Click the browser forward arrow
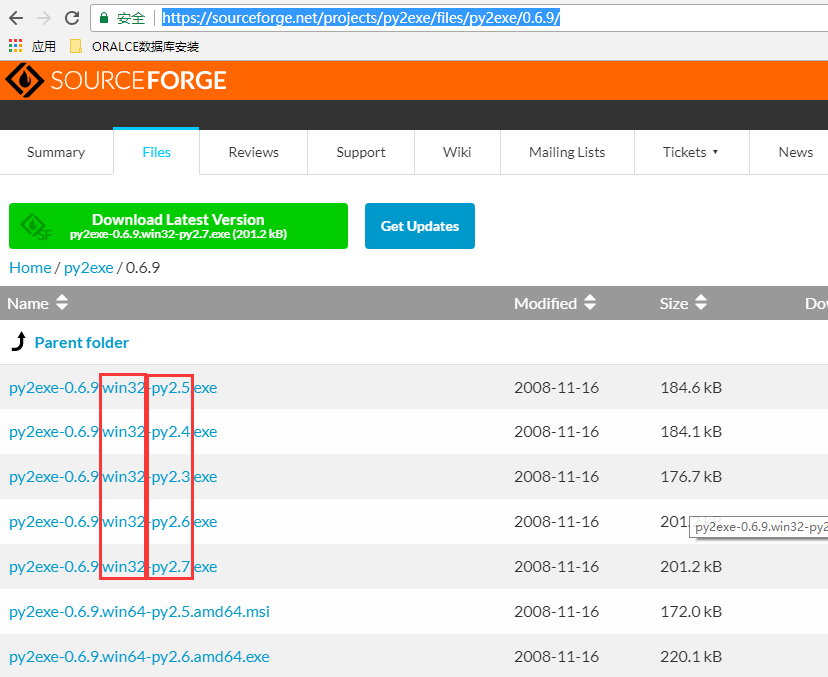Image resolution: width=828 pixels, height=677 pixels. tap(44, 18)
